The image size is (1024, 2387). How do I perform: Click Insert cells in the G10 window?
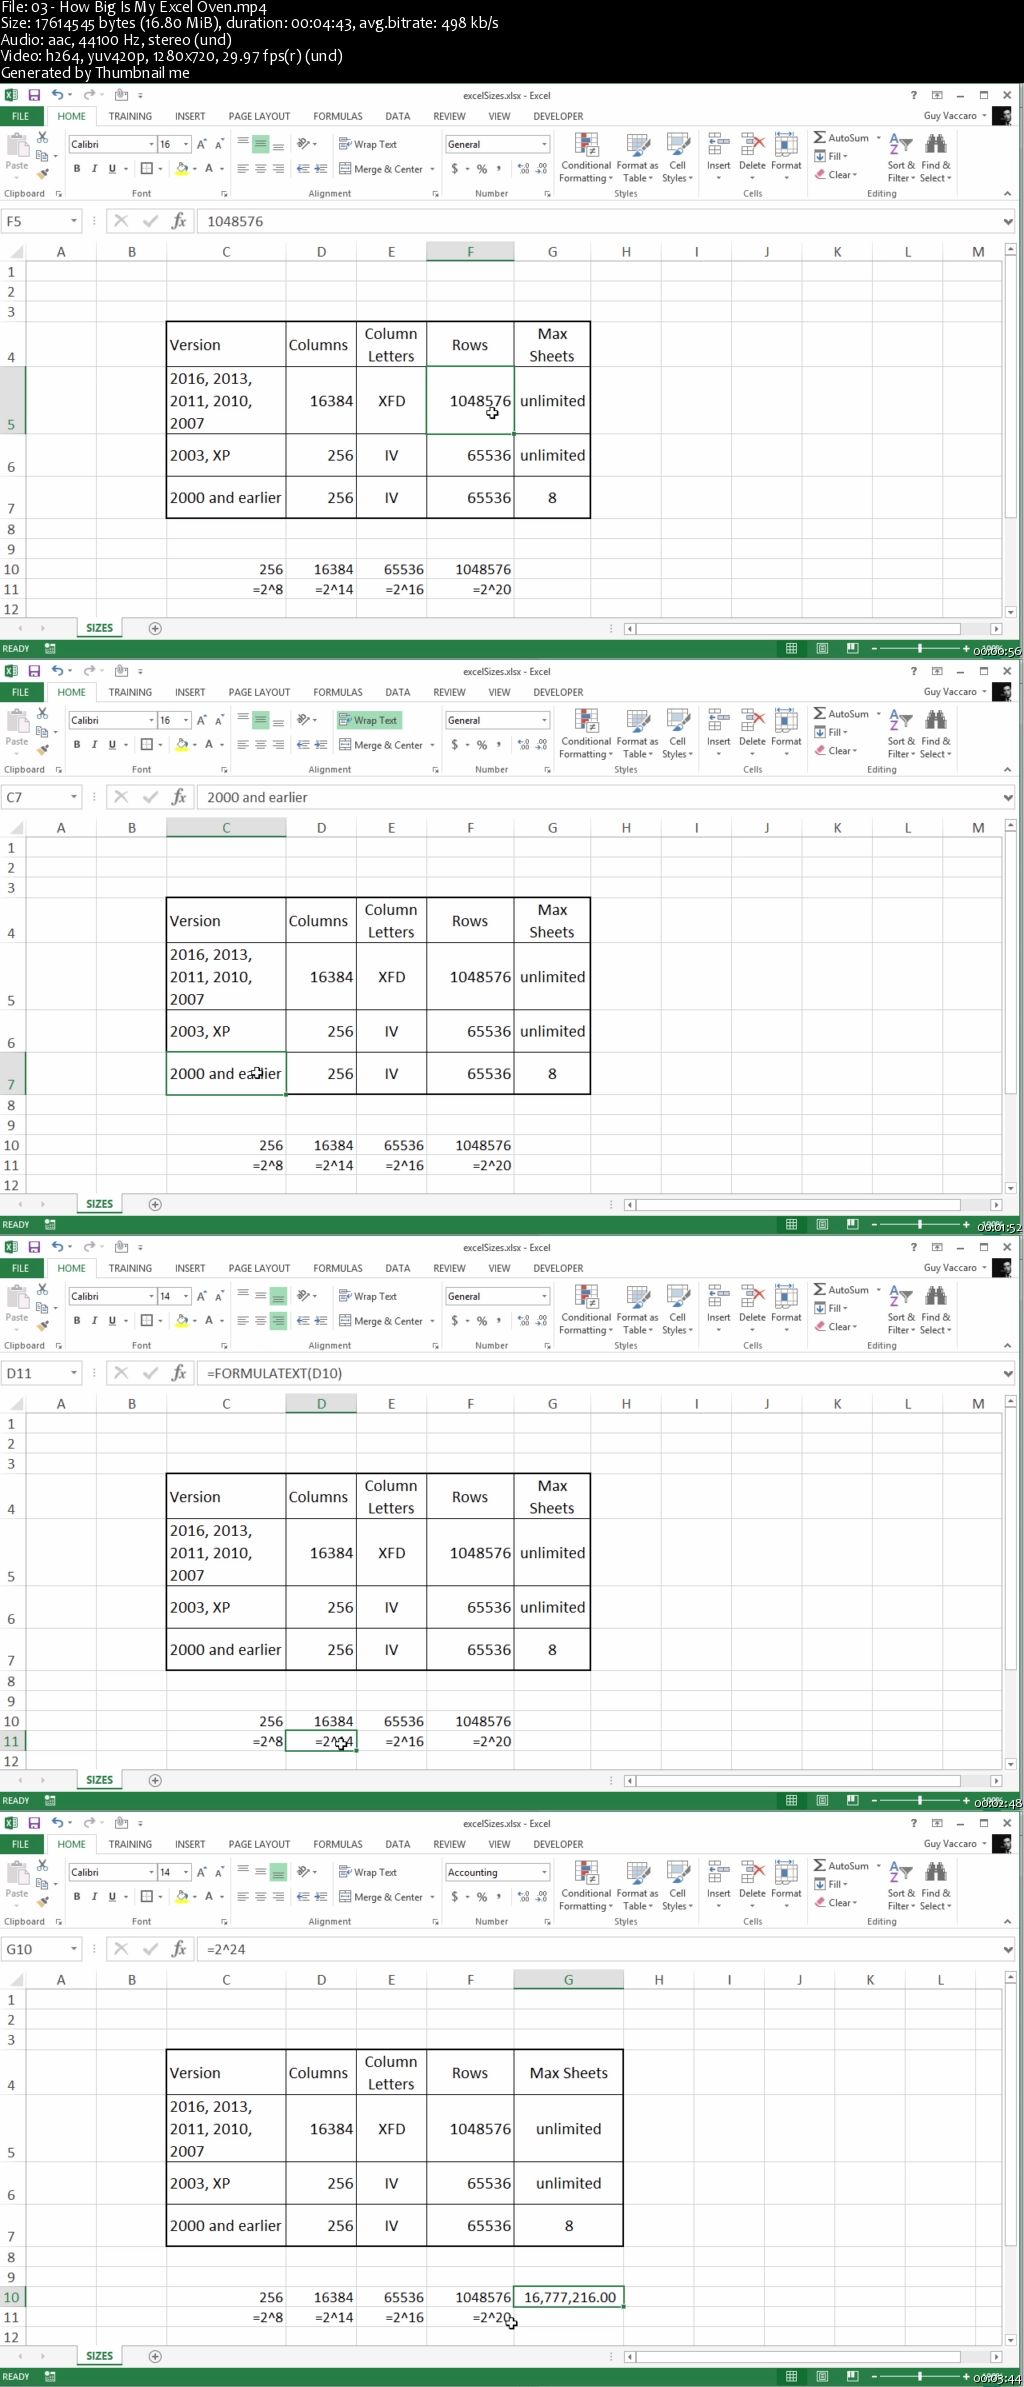(x=718, y=1886)
